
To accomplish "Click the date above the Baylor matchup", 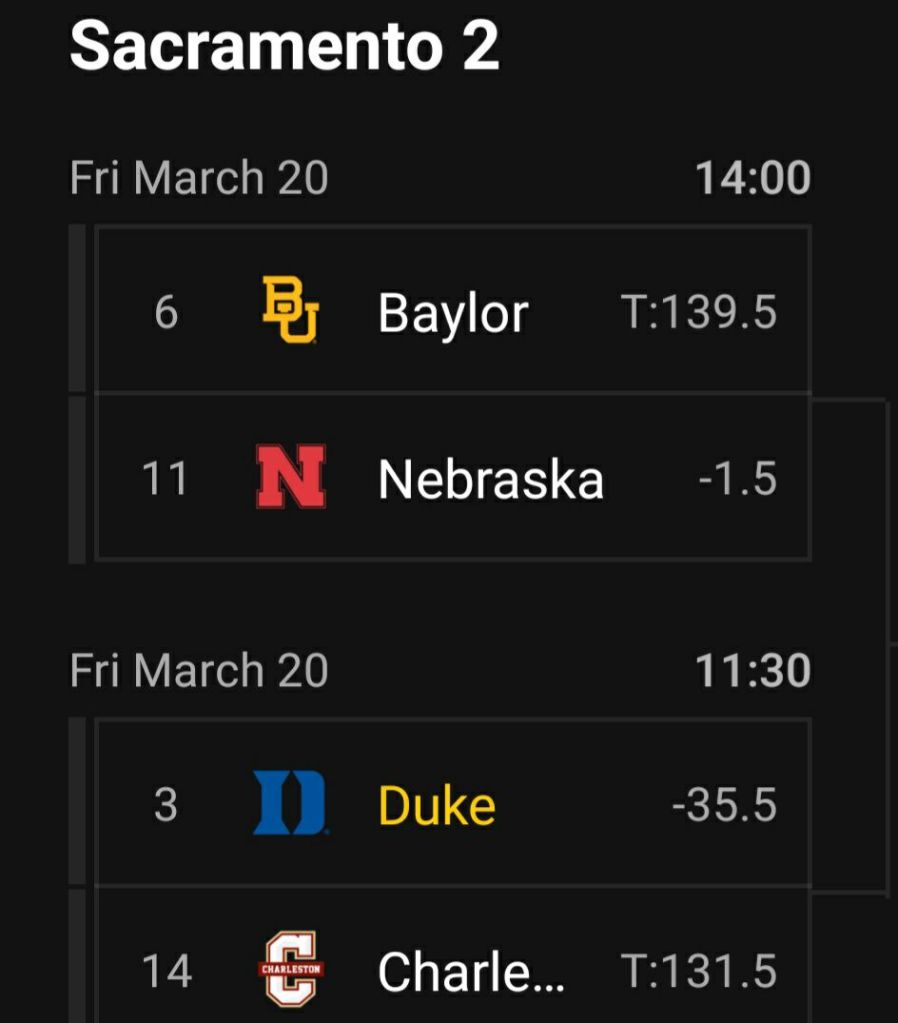I will click(x=199, y=178).
